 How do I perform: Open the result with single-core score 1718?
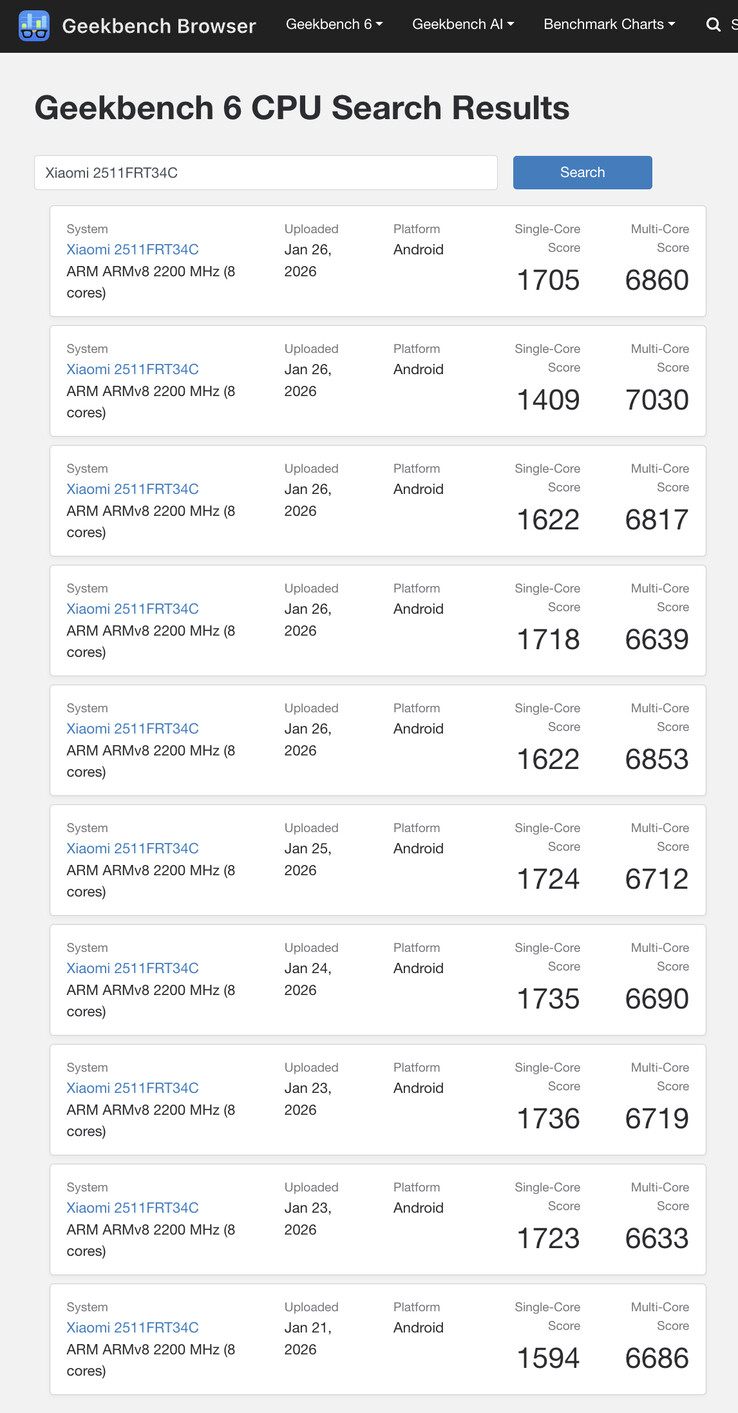[x=132, y=609]
